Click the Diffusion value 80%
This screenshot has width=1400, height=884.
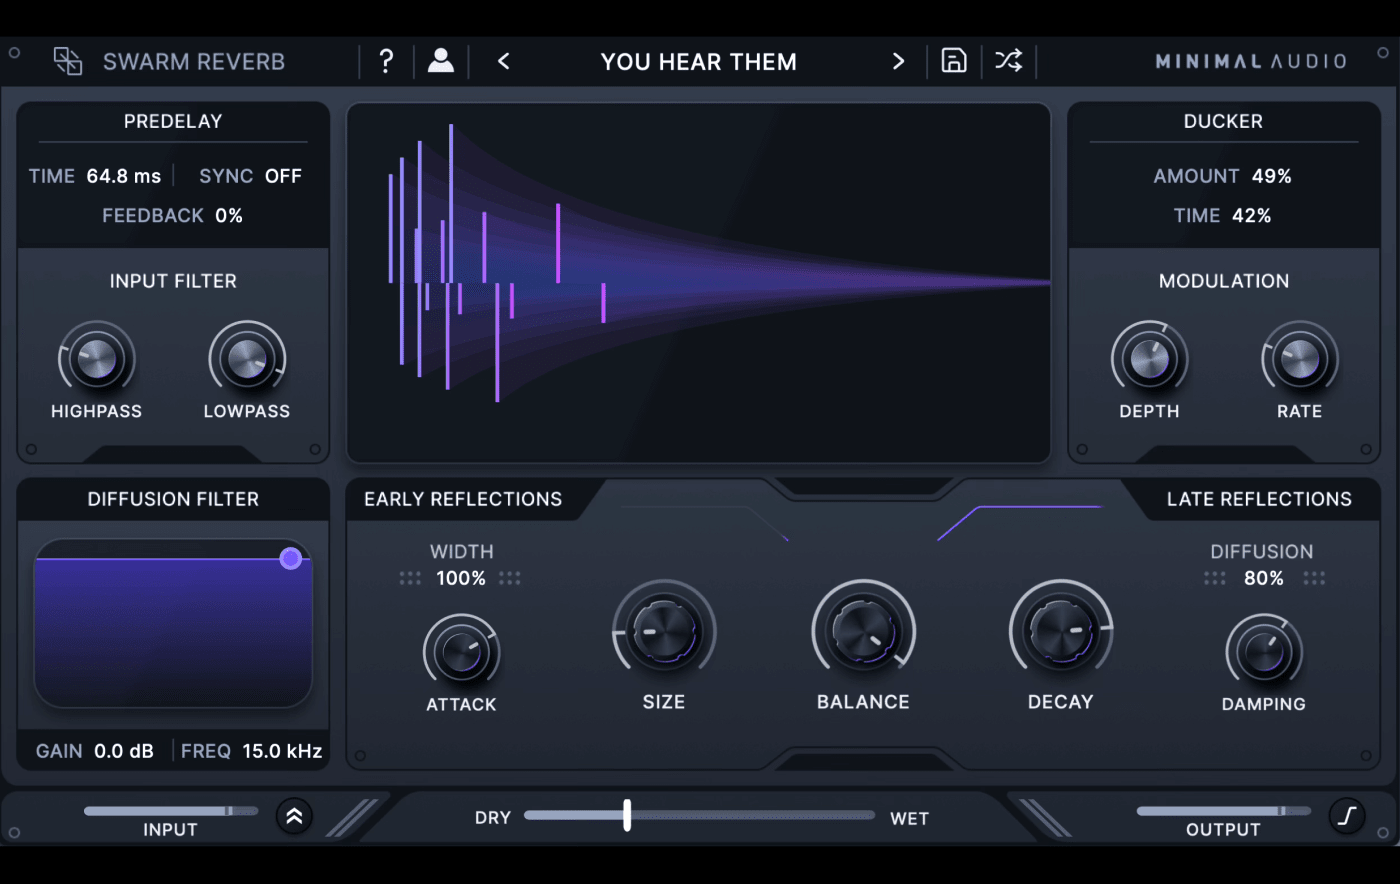pos(1264,578)
